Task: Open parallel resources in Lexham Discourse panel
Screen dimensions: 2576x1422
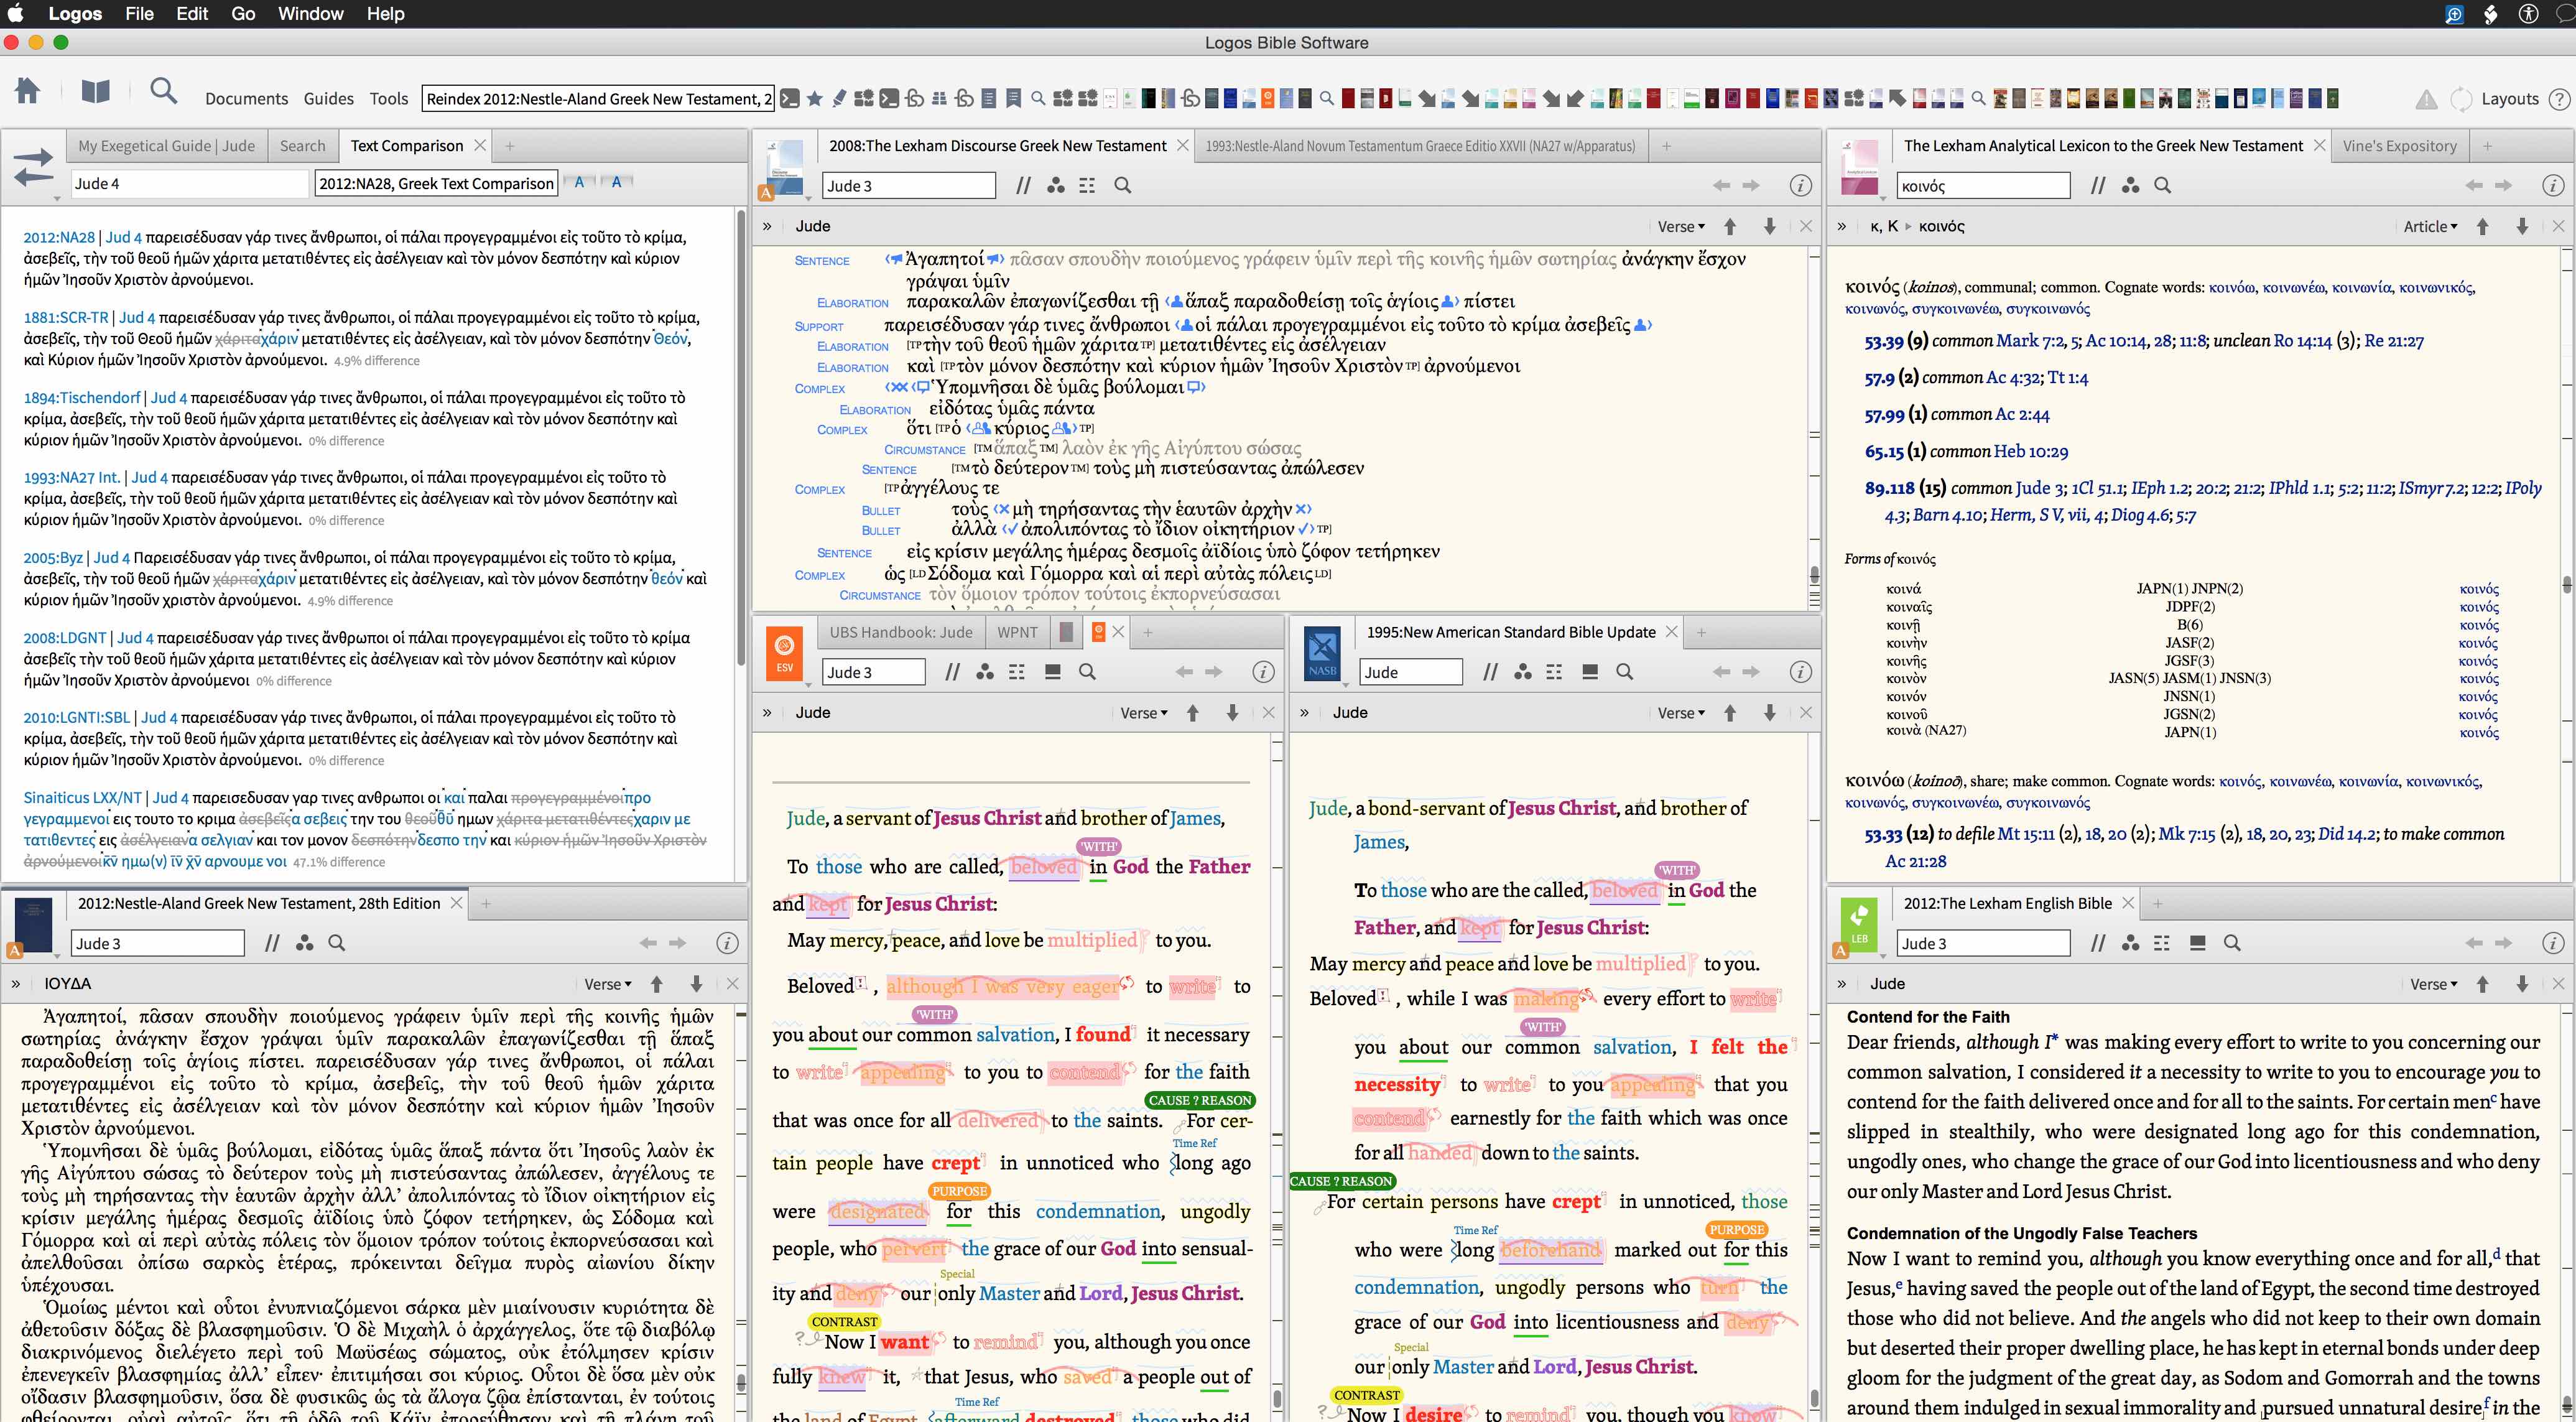Action: tap(1022, 186)
